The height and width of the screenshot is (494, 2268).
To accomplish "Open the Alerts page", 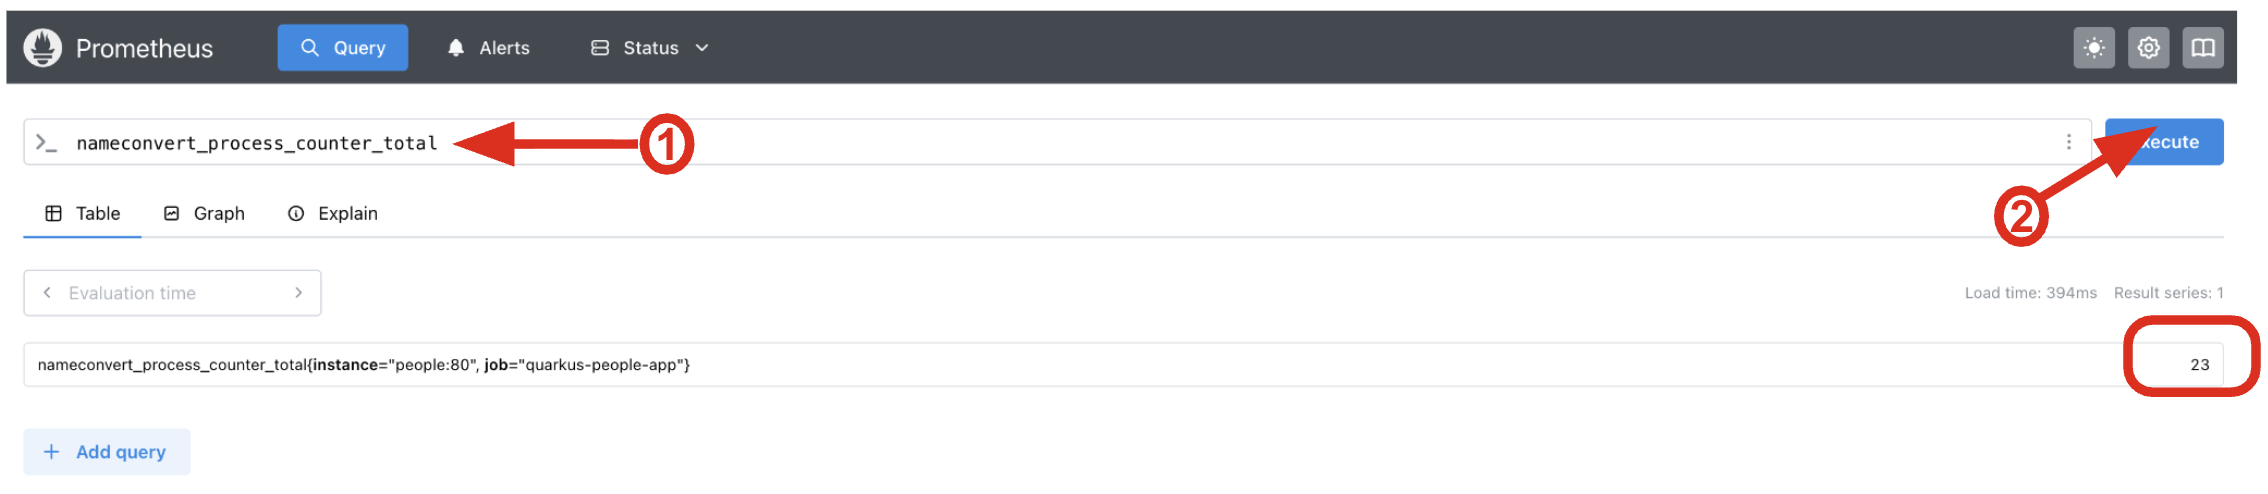I will tap(489, 48).
